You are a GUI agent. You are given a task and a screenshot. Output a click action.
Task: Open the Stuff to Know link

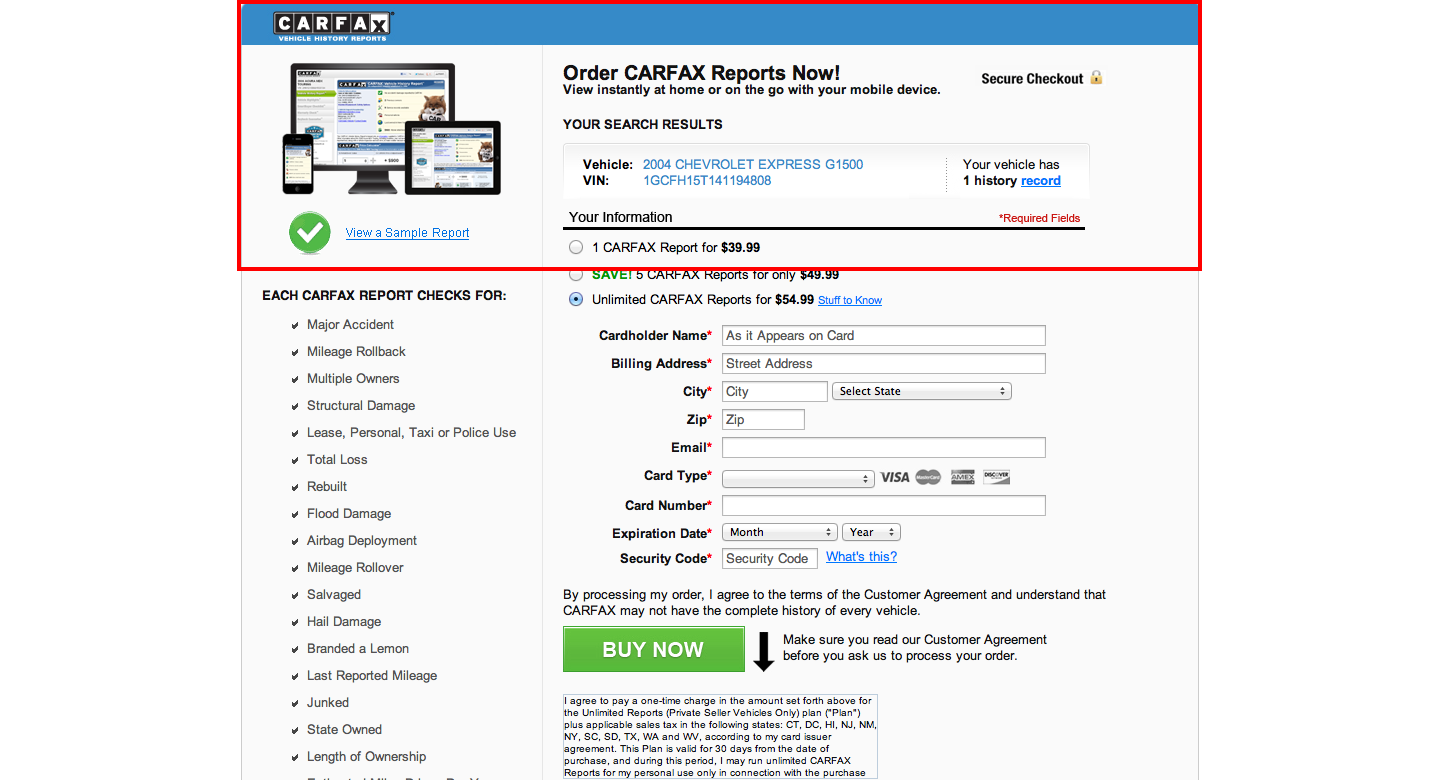tap(850, 300)
